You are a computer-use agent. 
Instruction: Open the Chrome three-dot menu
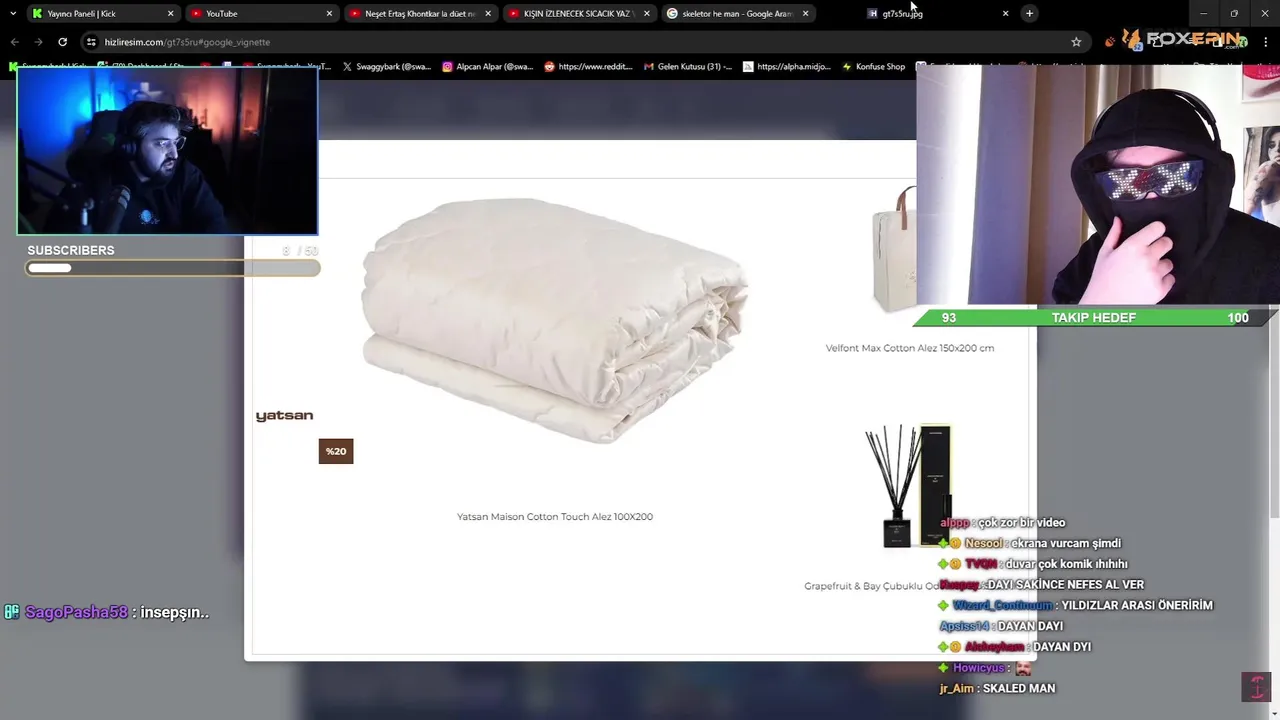pos(1267,42)
